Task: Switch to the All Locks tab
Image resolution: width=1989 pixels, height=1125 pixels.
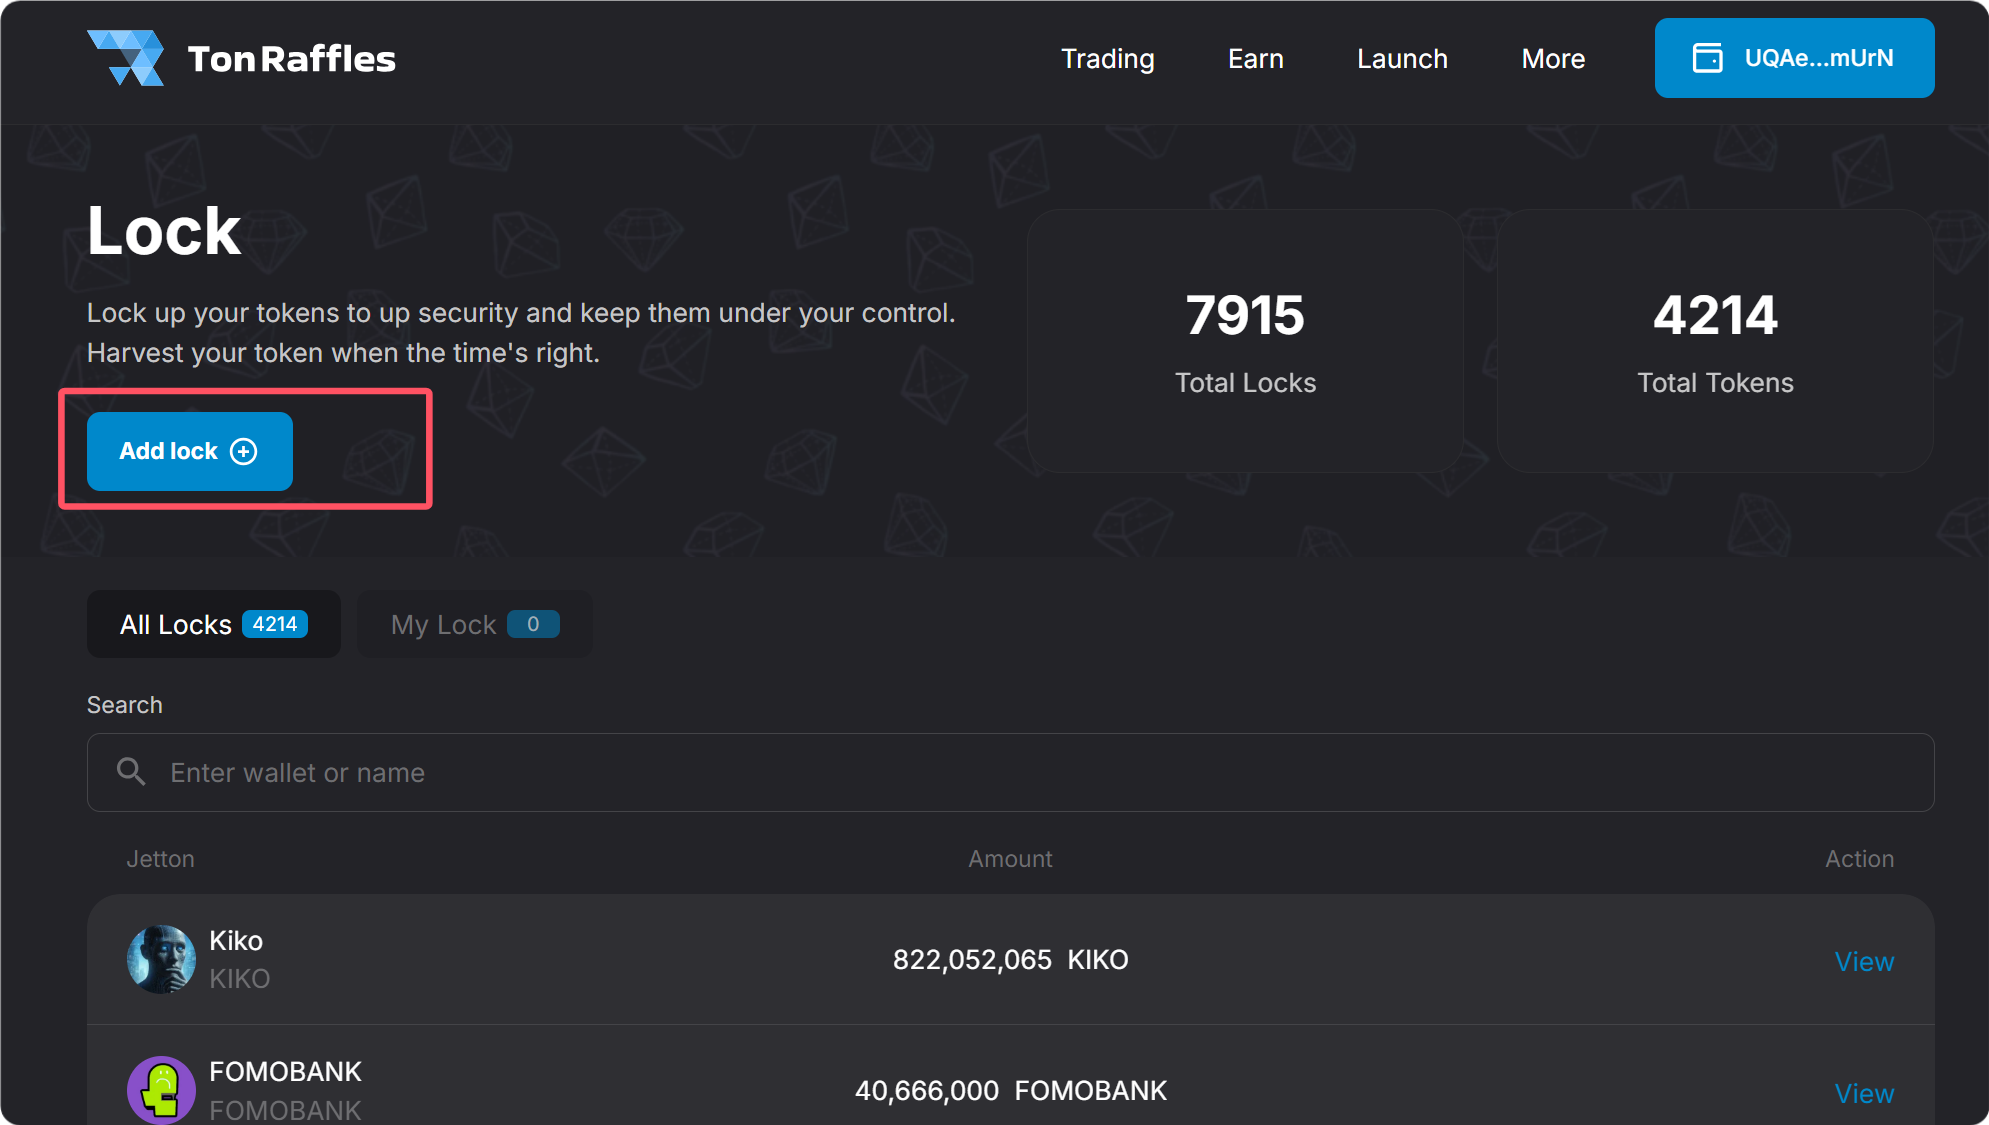Action: pos(213,624)
